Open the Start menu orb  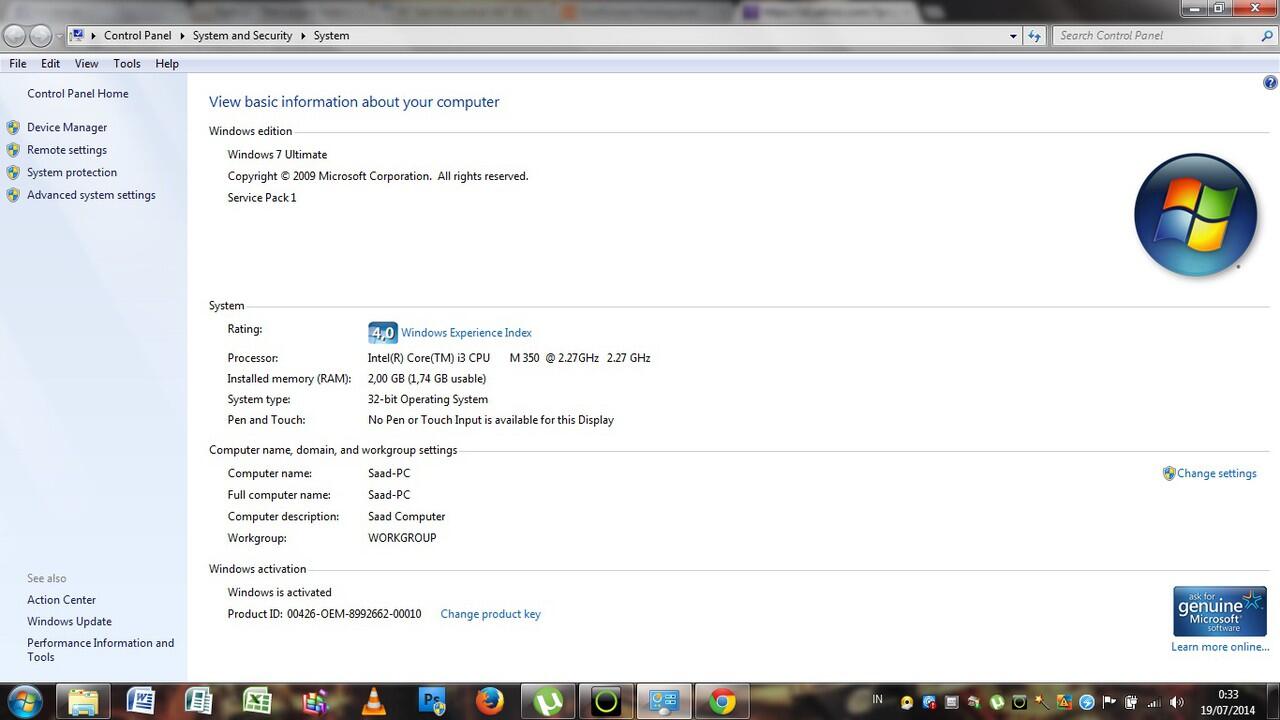click(x=24, y=701)
